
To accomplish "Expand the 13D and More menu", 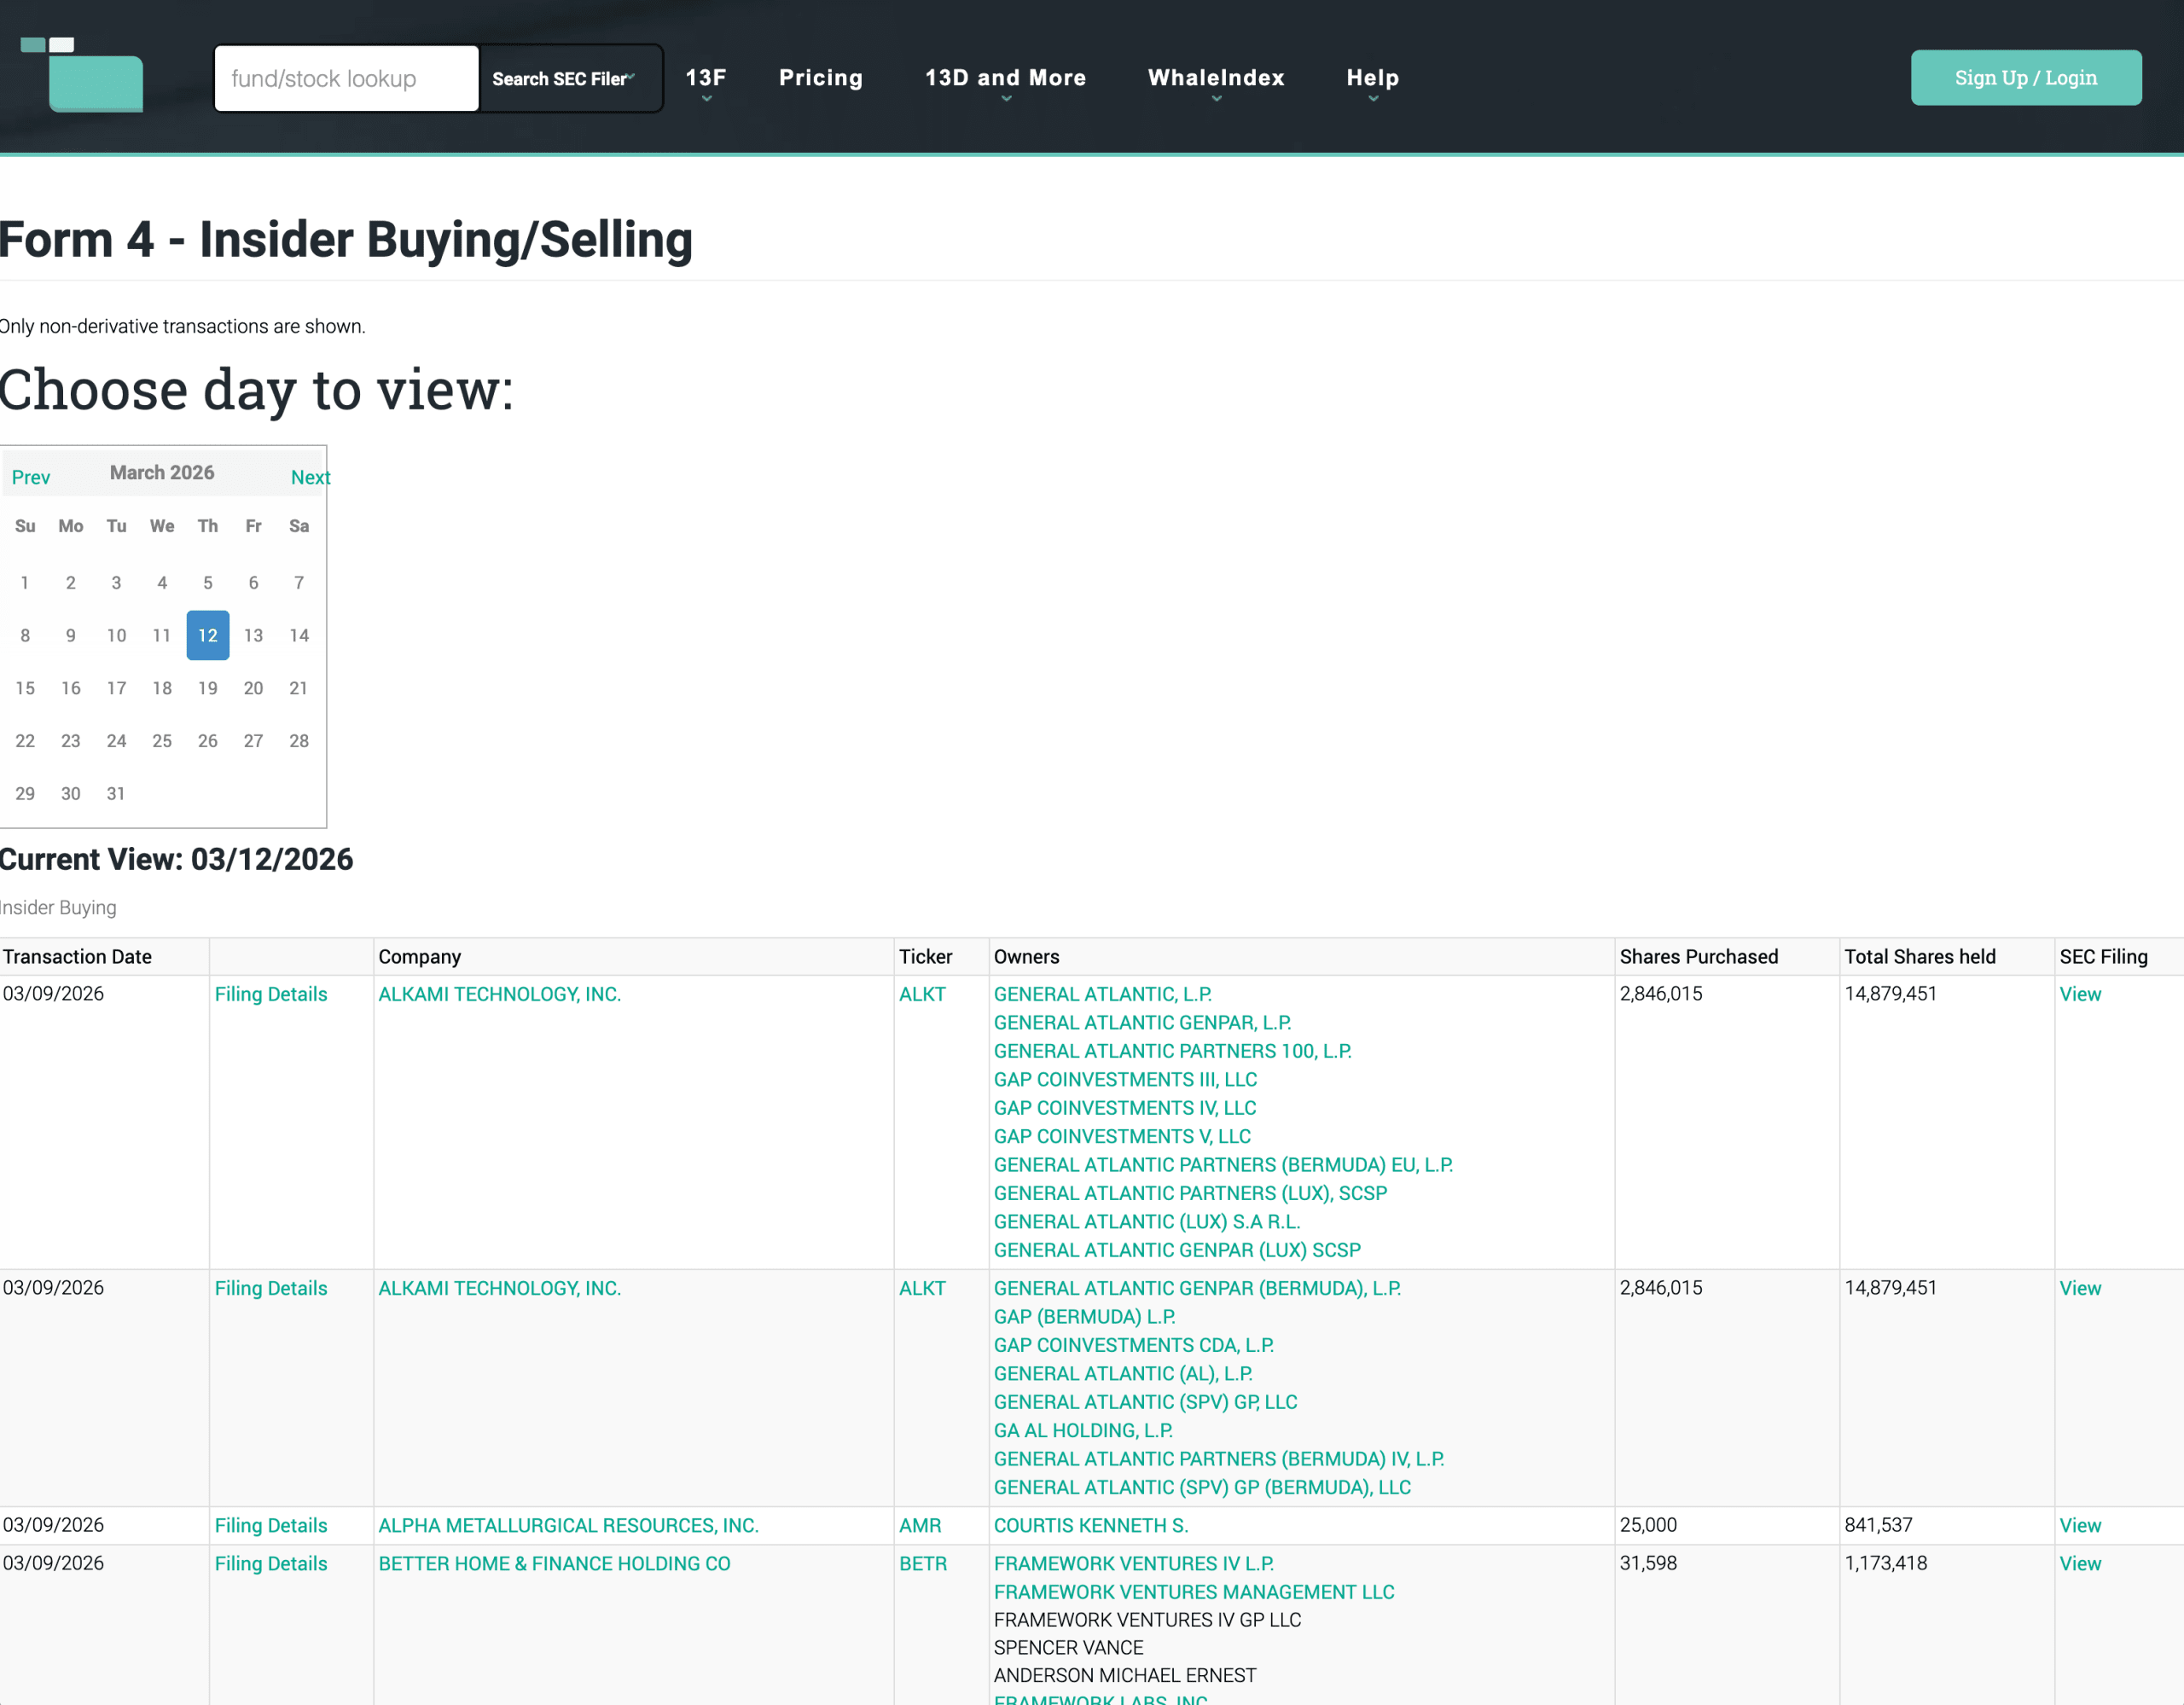I will click(x=1004, y=78).
